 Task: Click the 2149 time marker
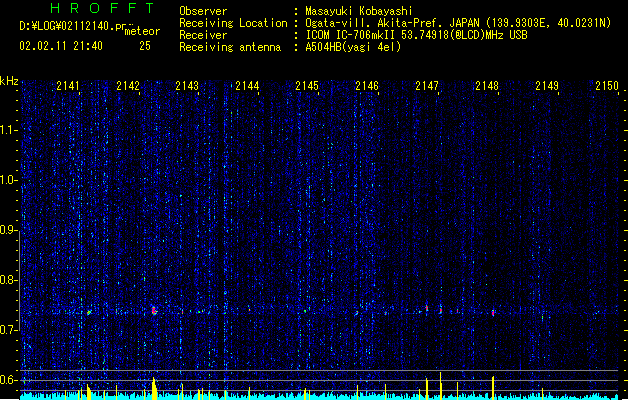(x=547, y=85)
